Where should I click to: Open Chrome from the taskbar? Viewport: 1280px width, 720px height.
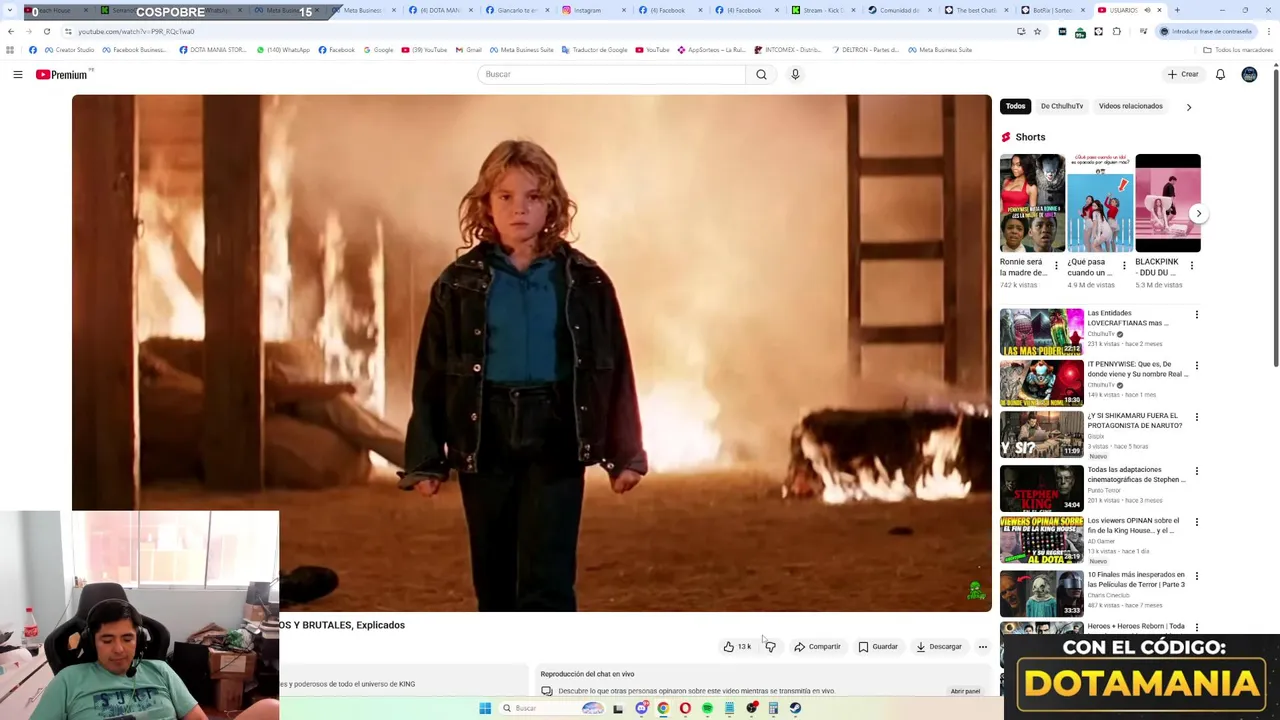pos(663,708)
